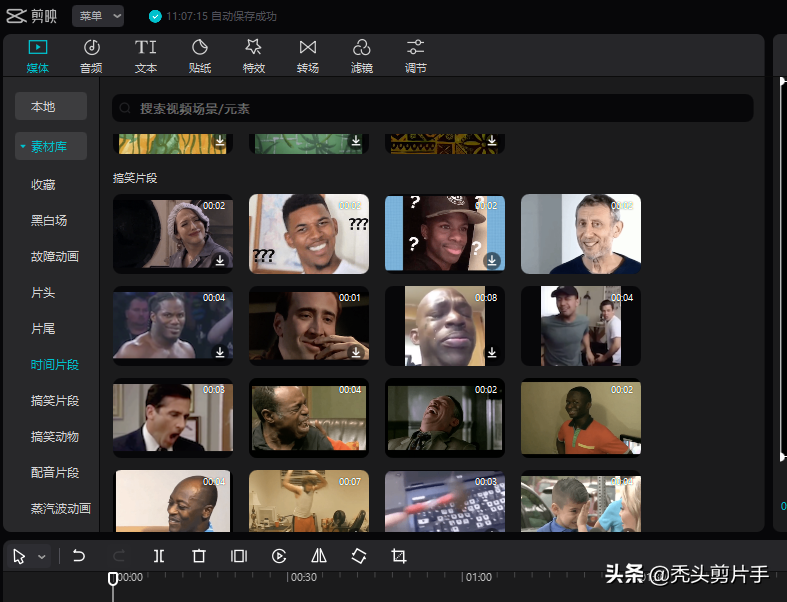Click the 00:30 timeline ruler mark

pyautogui.click(x=304, y=577)
